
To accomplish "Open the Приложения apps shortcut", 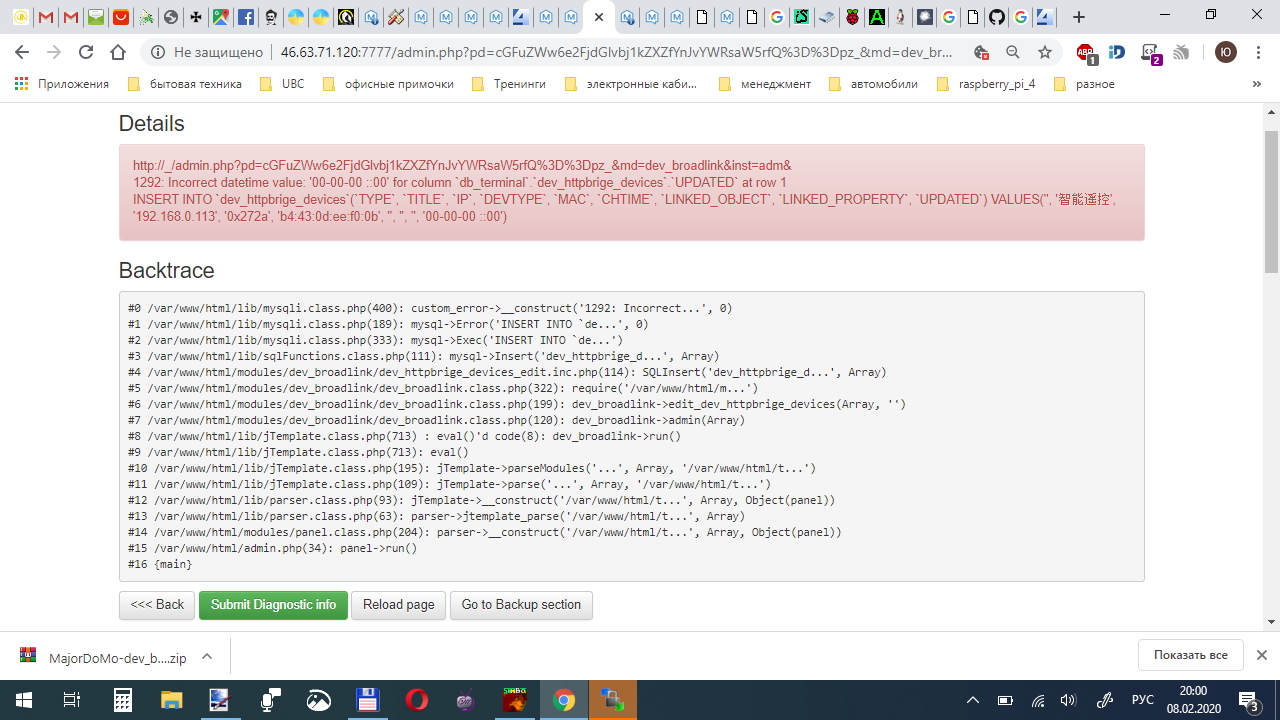I will (x=62, y=84).
